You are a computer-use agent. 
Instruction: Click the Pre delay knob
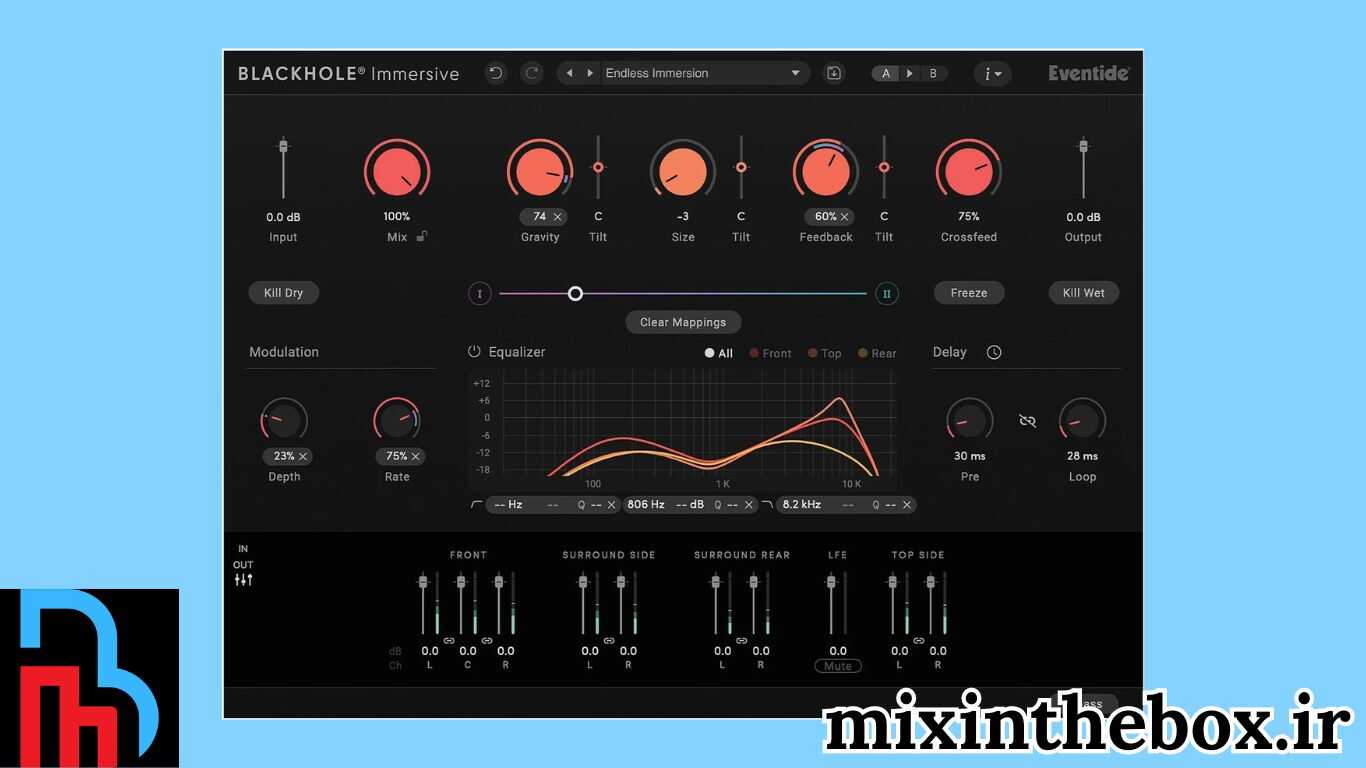970,421
